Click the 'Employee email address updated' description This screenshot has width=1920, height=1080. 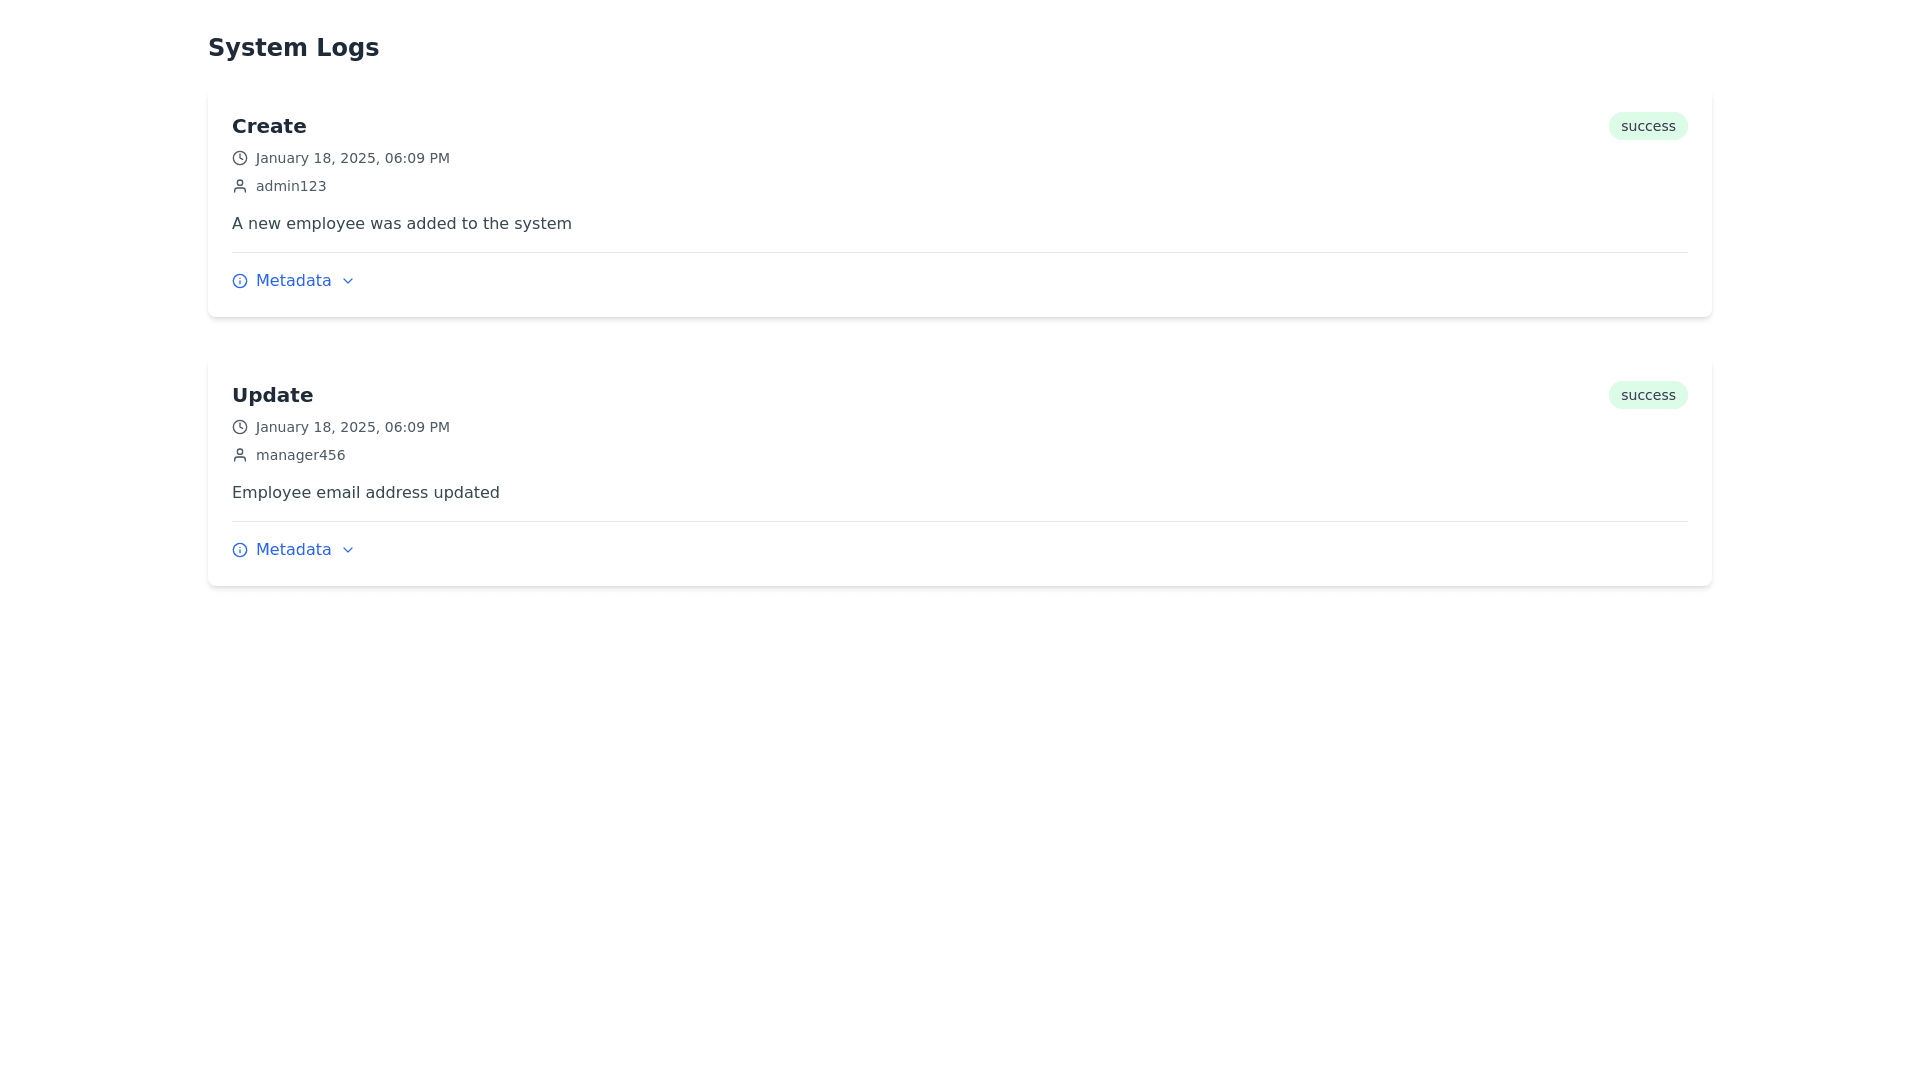pyautogui.click(x=366, y=493)
